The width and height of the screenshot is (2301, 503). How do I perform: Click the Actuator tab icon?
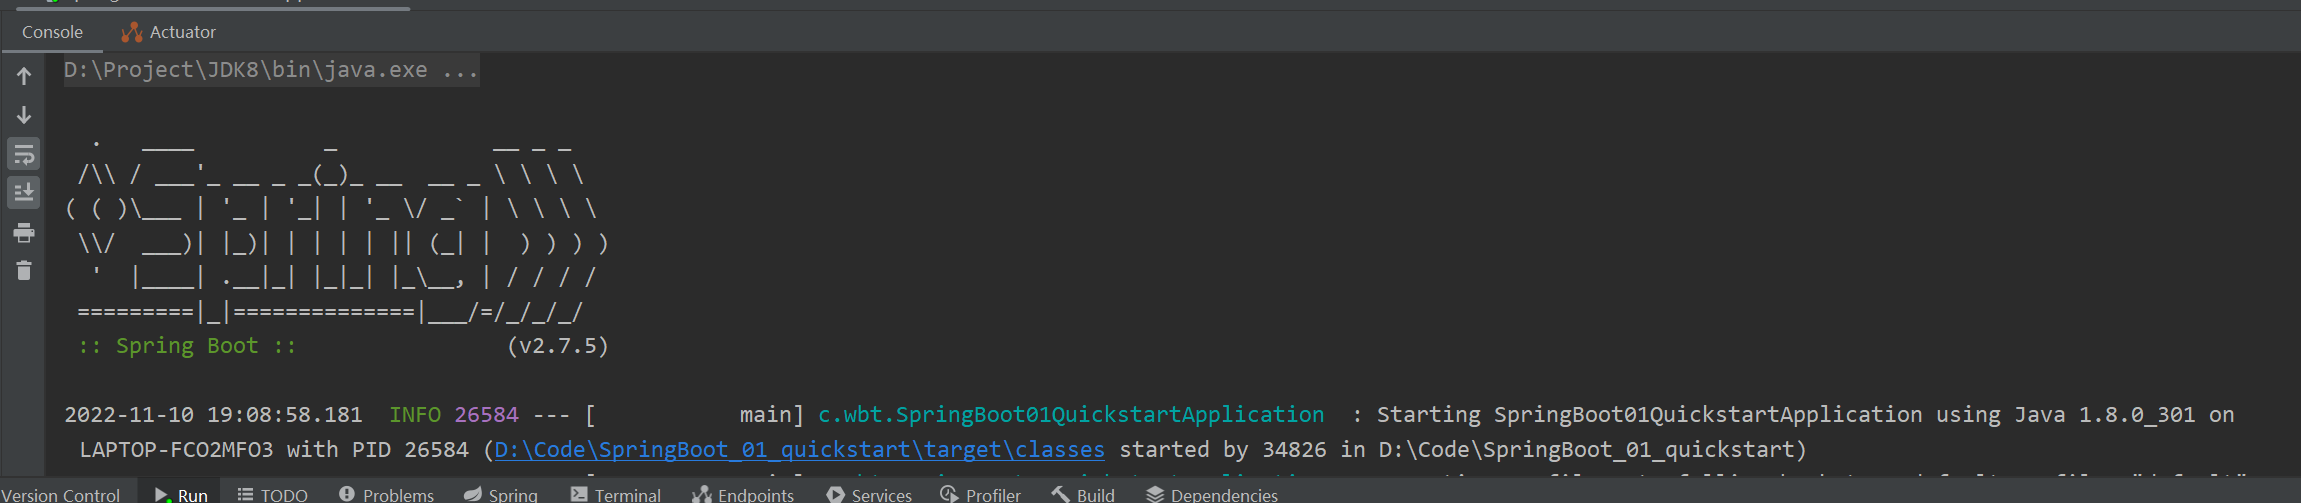[x=132, y=33]
